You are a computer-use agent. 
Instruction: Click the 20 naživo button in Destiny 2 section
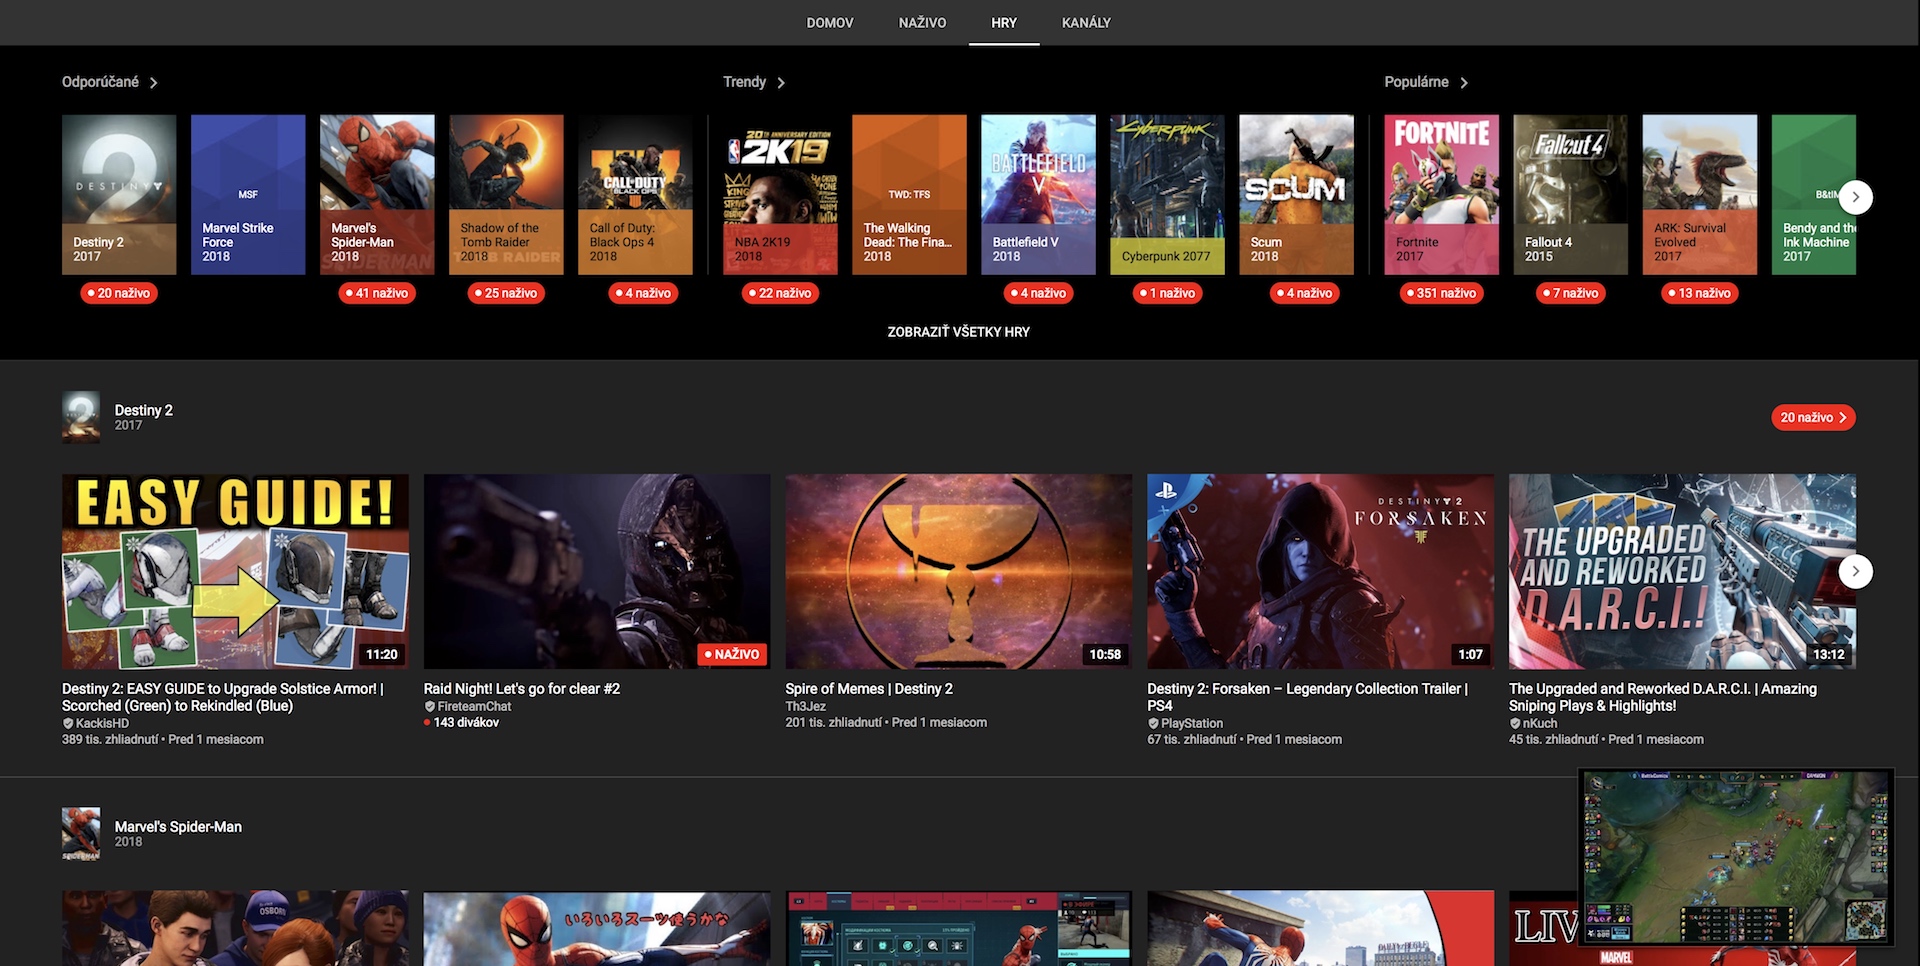[x=1813, y=417]
